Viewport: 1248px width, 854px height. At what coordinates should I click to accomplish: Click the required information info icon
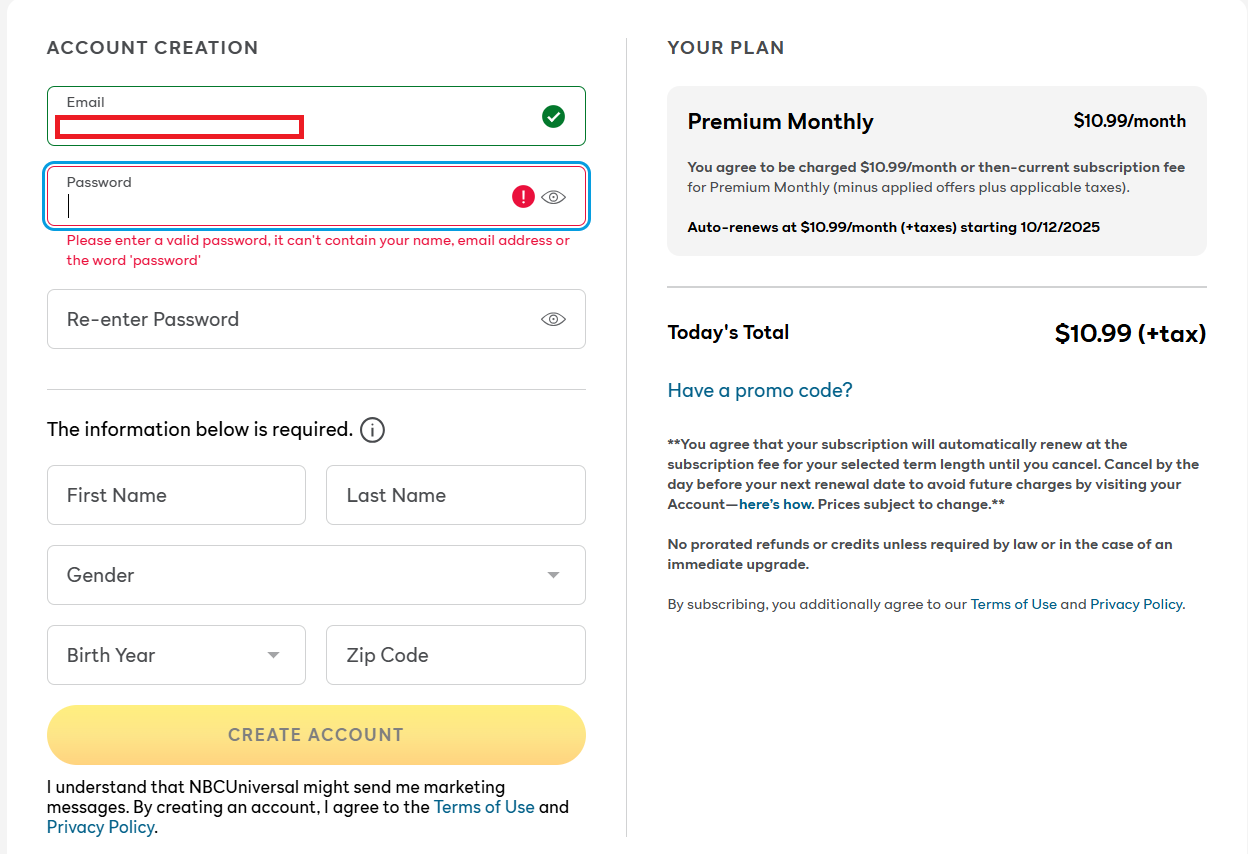pos(372,430)
